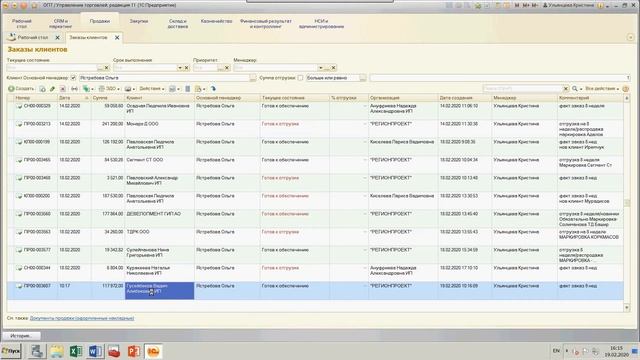Open Word from the taskbar
The height and width of the screenshot is (360, 640).
(x=95, y=351)
